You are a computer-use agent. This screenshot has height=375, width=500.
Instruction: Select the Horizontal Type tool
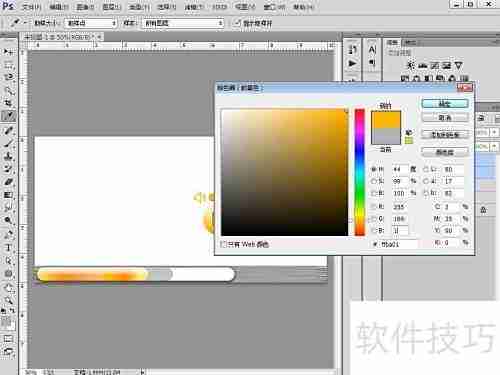[x=8, y=248]
